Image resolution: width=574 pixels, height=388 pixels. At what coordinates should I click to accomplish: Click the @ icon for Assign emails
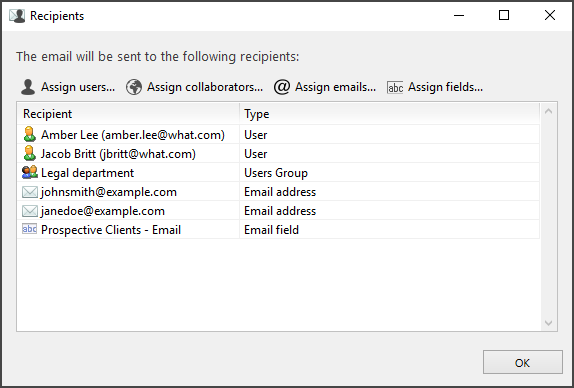coord(282,87)
